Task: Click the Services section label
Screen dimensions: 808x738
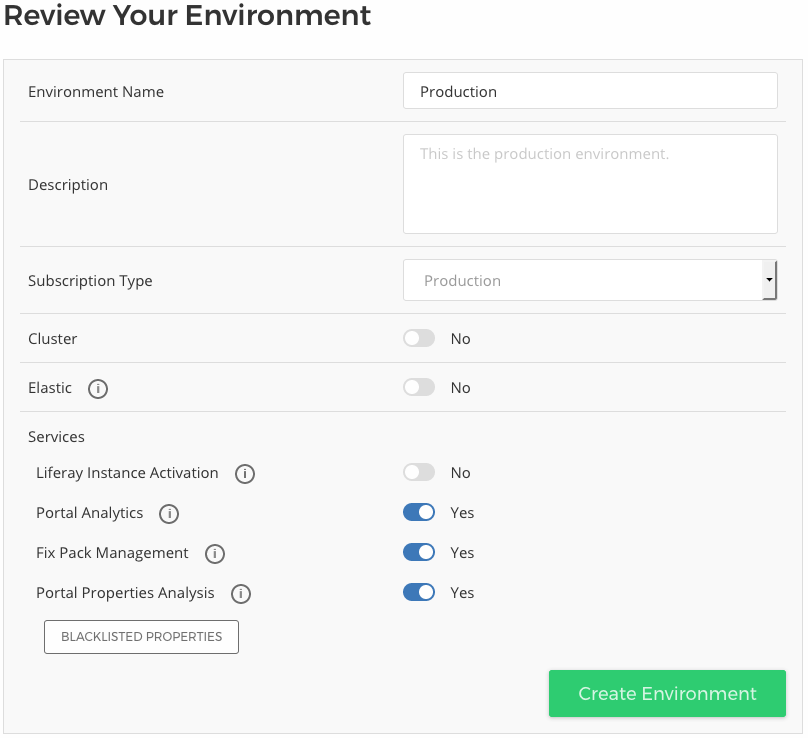Action: [x=56, y=437]
